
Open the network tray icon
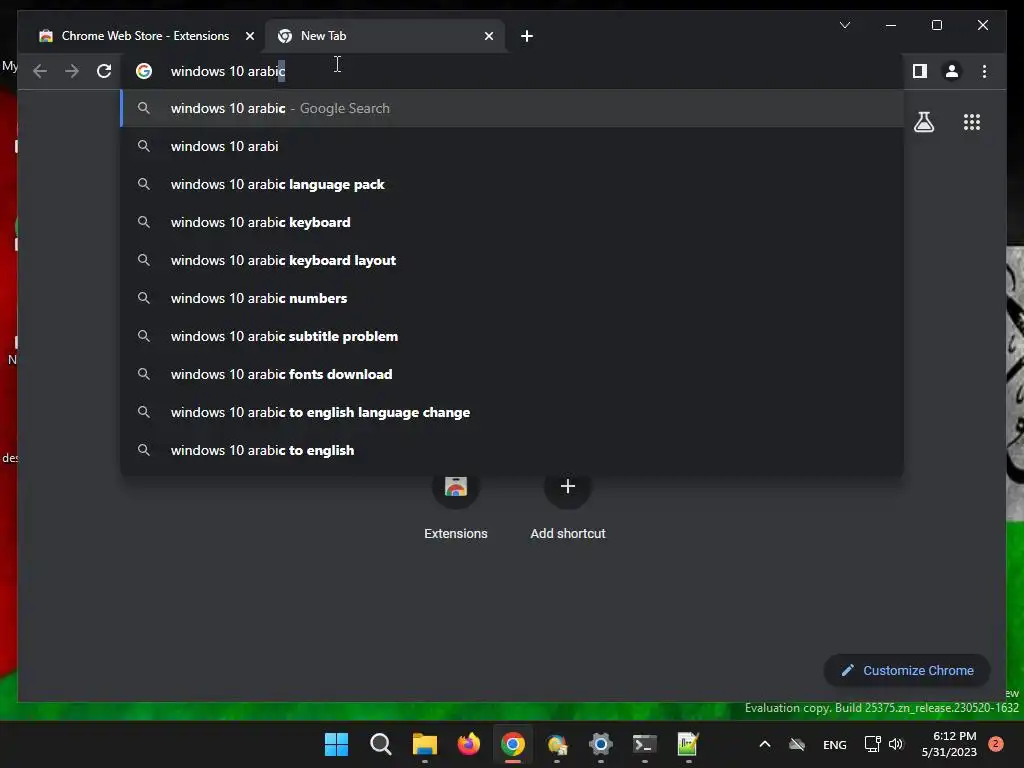pos(872,744)
